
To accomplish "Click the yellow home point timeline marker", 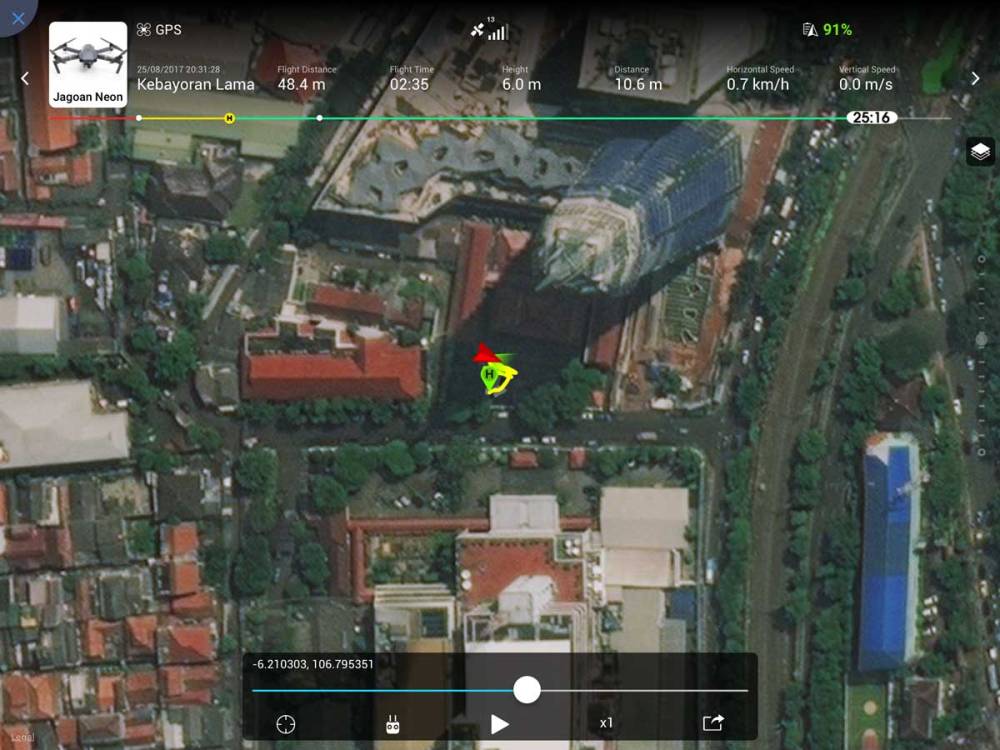I will coord(229,118).
